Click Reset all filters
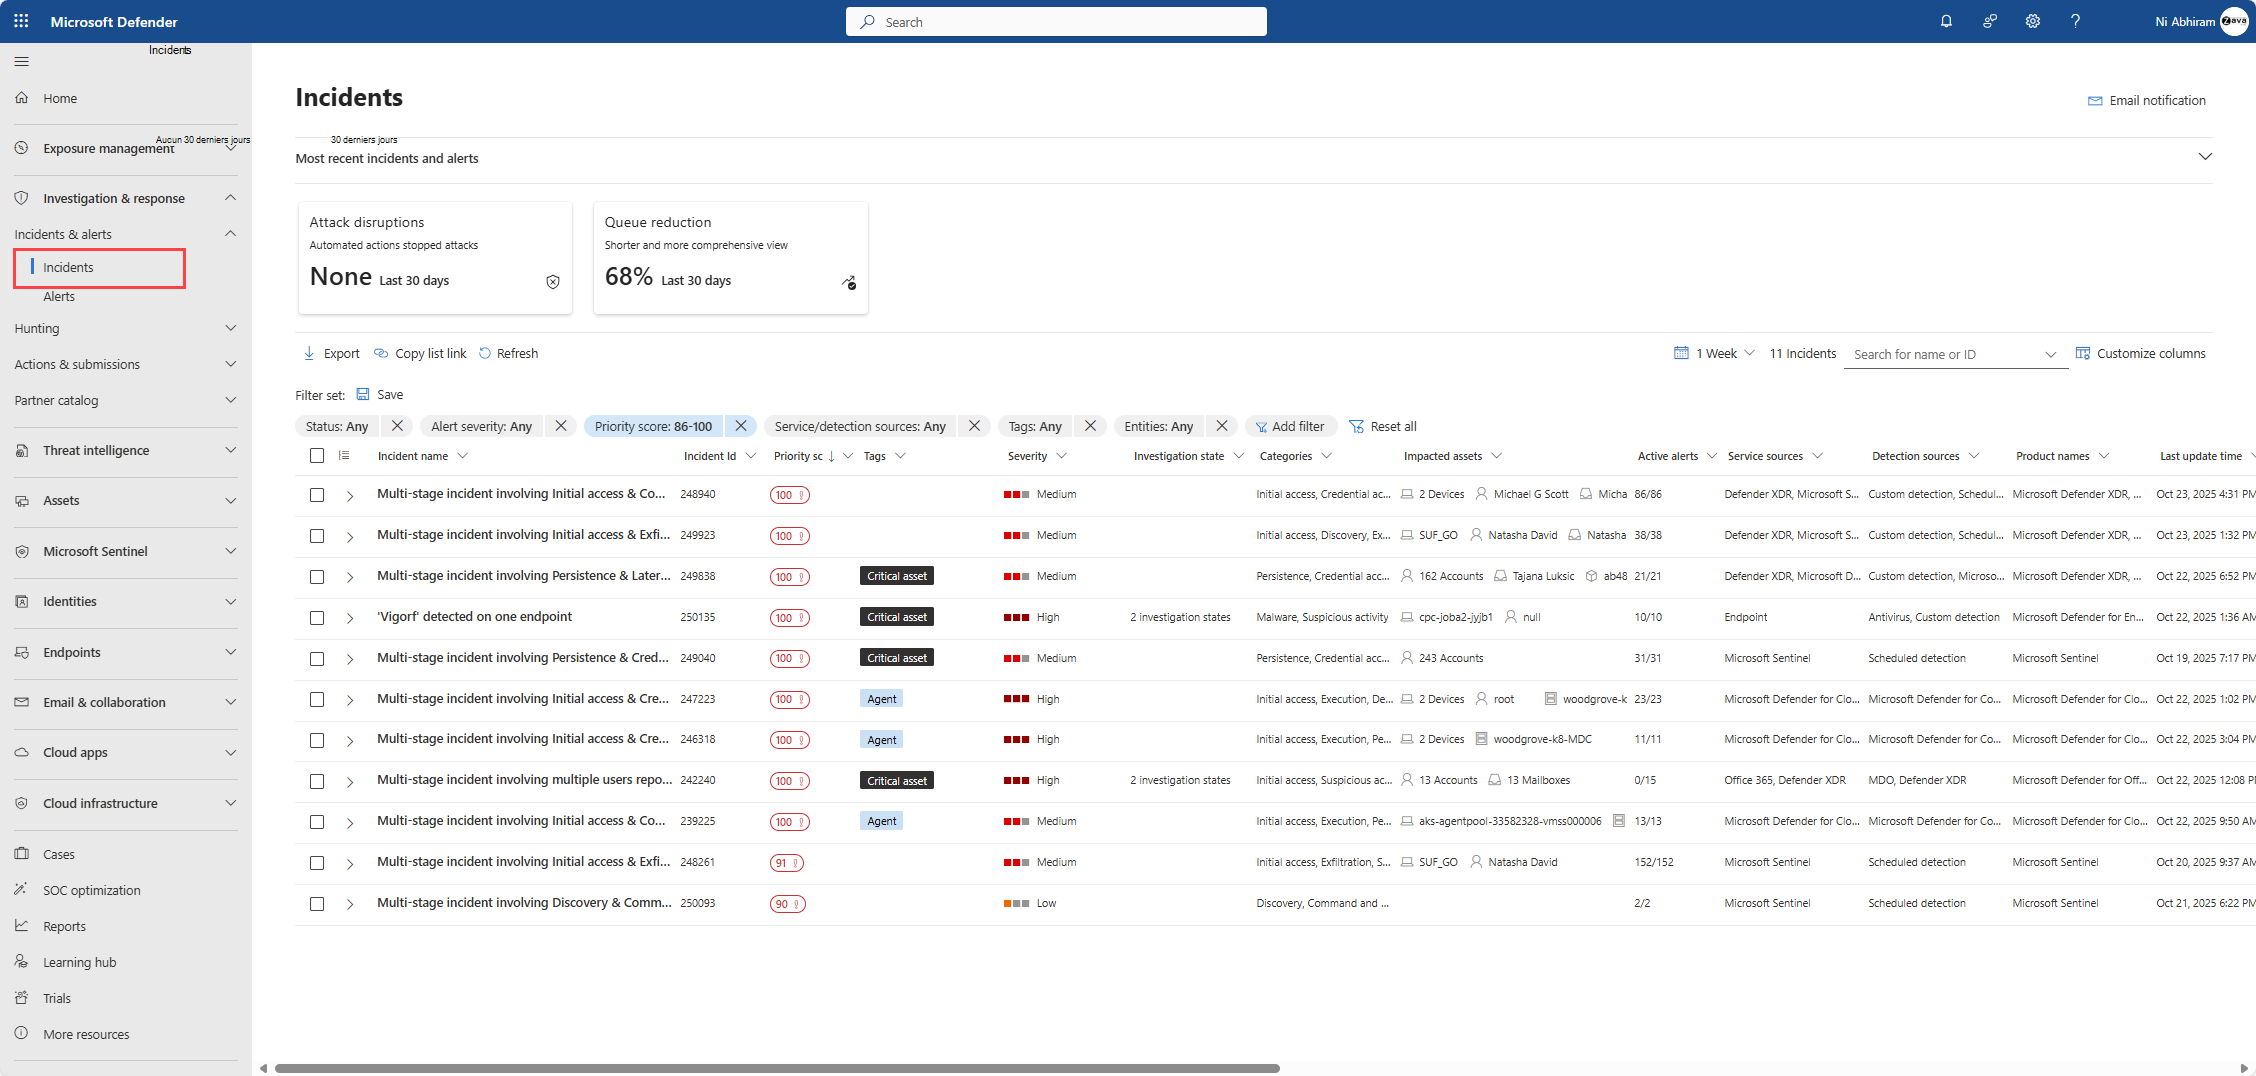Viewport: 2256px width, 1076px height. pyautogui.click(x=1383, y=426)
